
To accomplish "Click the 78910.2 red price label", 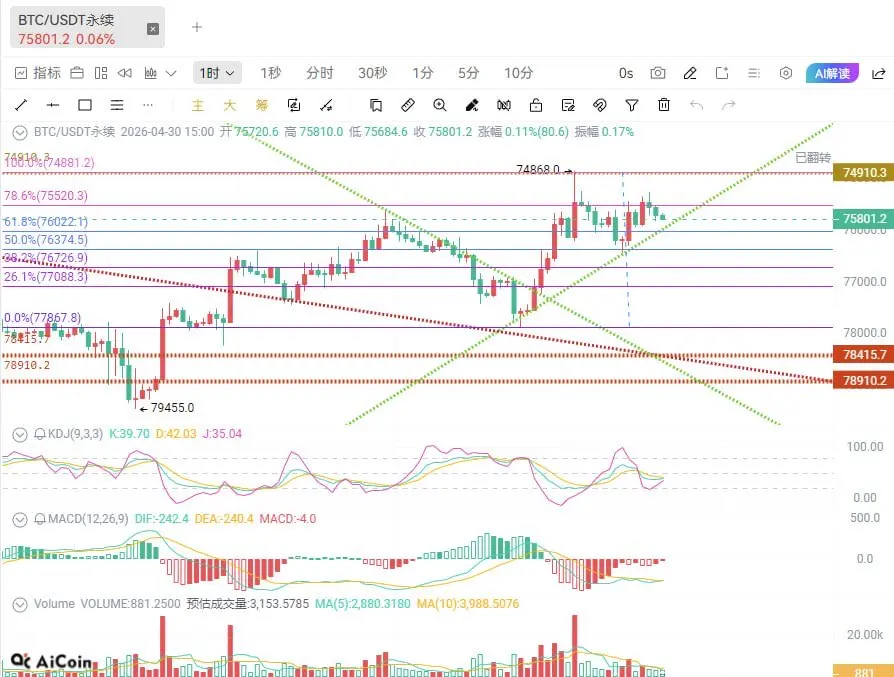I will pos(863,380).
